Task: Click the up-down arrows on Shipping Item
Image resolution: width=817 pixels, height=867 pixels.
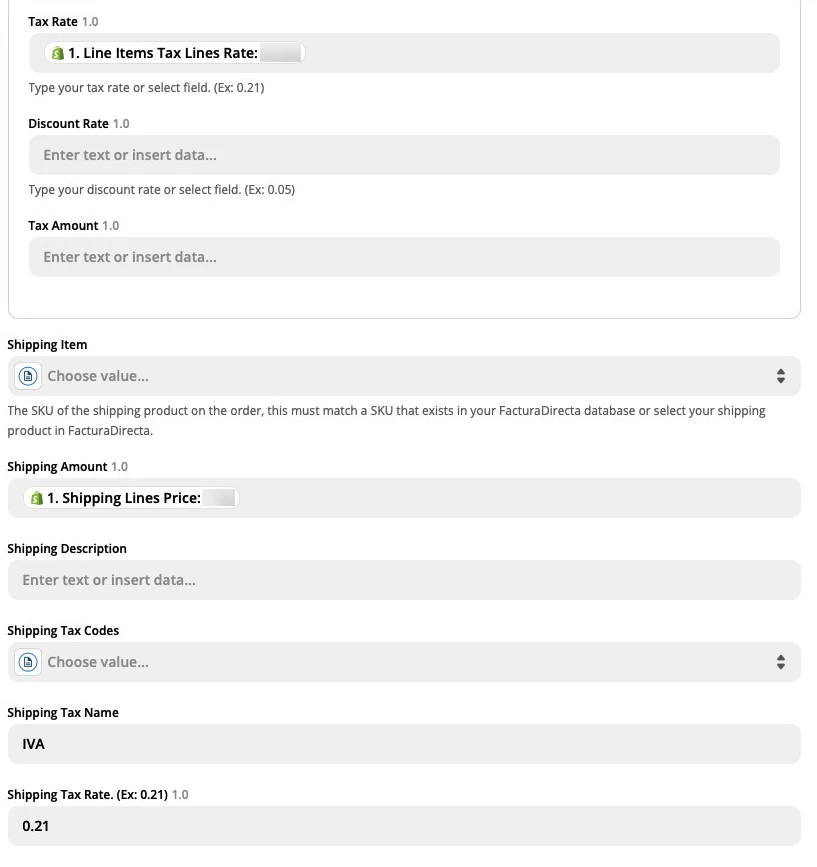Action: (780, 375)
